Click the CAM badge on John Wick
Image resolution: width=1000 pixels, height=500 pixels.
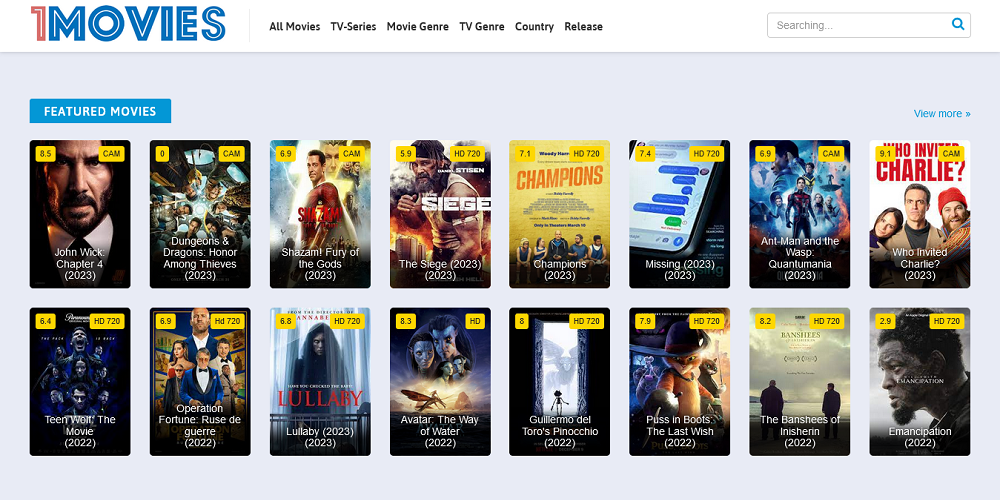tap(112, 154)
